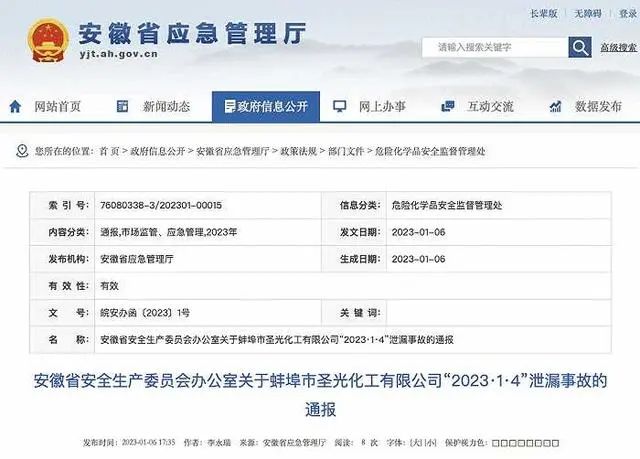Select the last eye-protection color box
The width and height of the screenshot is (640, 459).
pos(554,442)
